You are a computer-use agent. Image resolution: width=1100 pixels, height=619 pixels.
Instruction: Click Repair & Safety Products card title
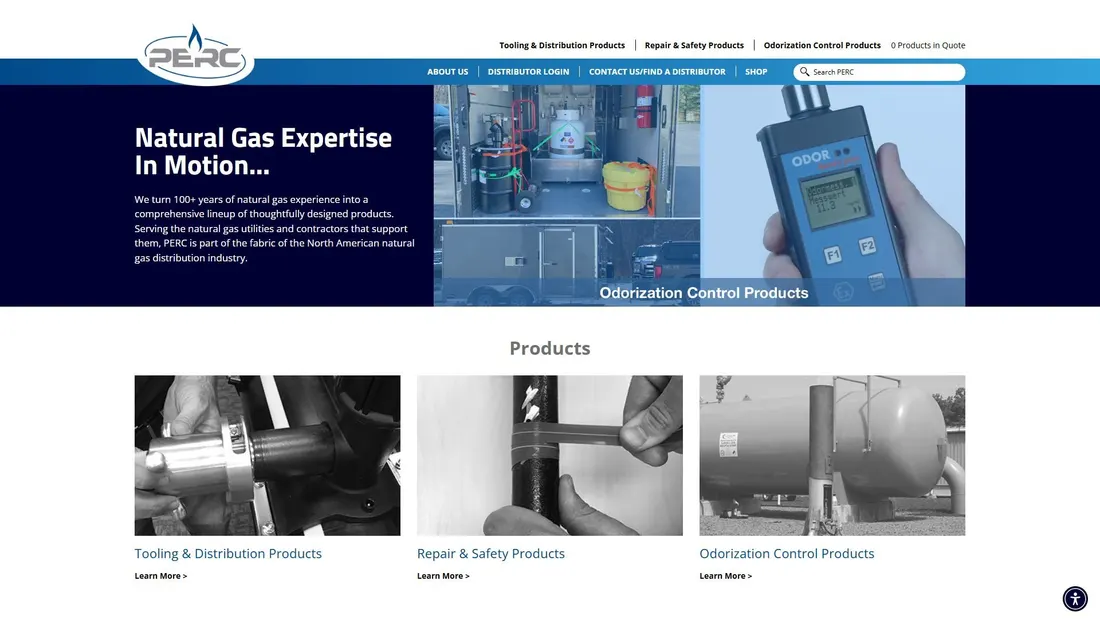tap(490, 554)
